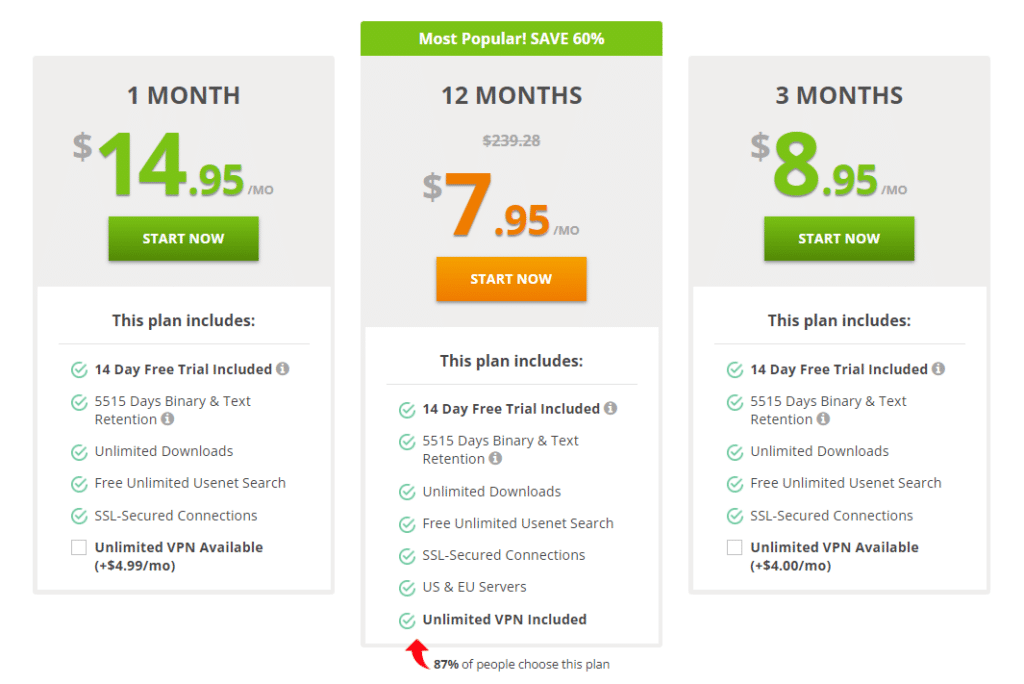Click the 14 Day Free Trial info icon in 3 Months plan
The height and width of the screenshot is (684, 1024).
coord(940,369)
